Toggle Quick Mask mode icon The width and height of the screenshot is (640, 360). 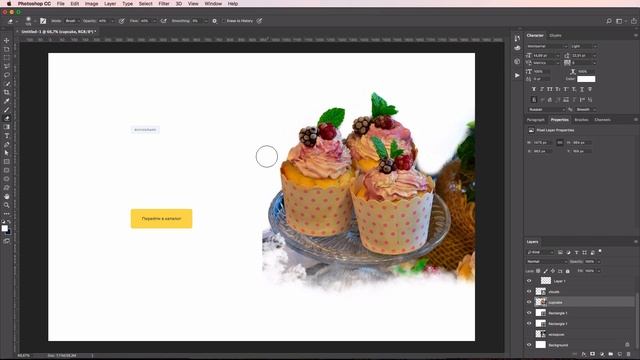click(7, 241)
